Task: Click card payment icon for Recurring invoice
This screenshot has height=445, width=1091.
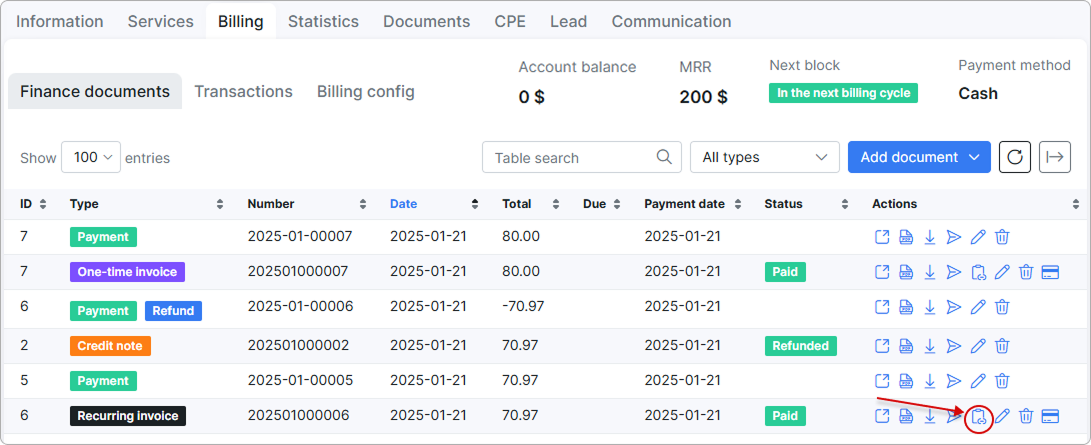Action: (1050, 416)
